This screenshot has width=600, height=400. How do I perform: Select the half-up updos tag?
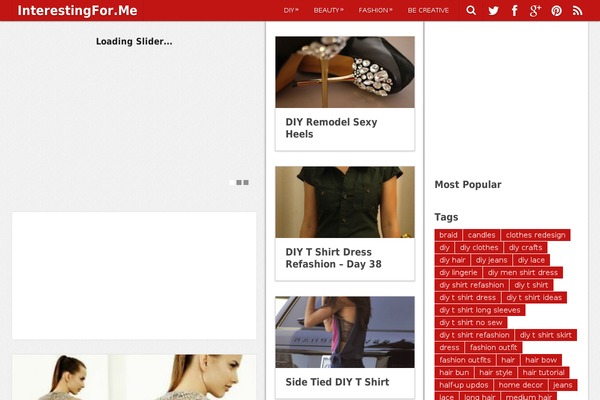point(464,385)
